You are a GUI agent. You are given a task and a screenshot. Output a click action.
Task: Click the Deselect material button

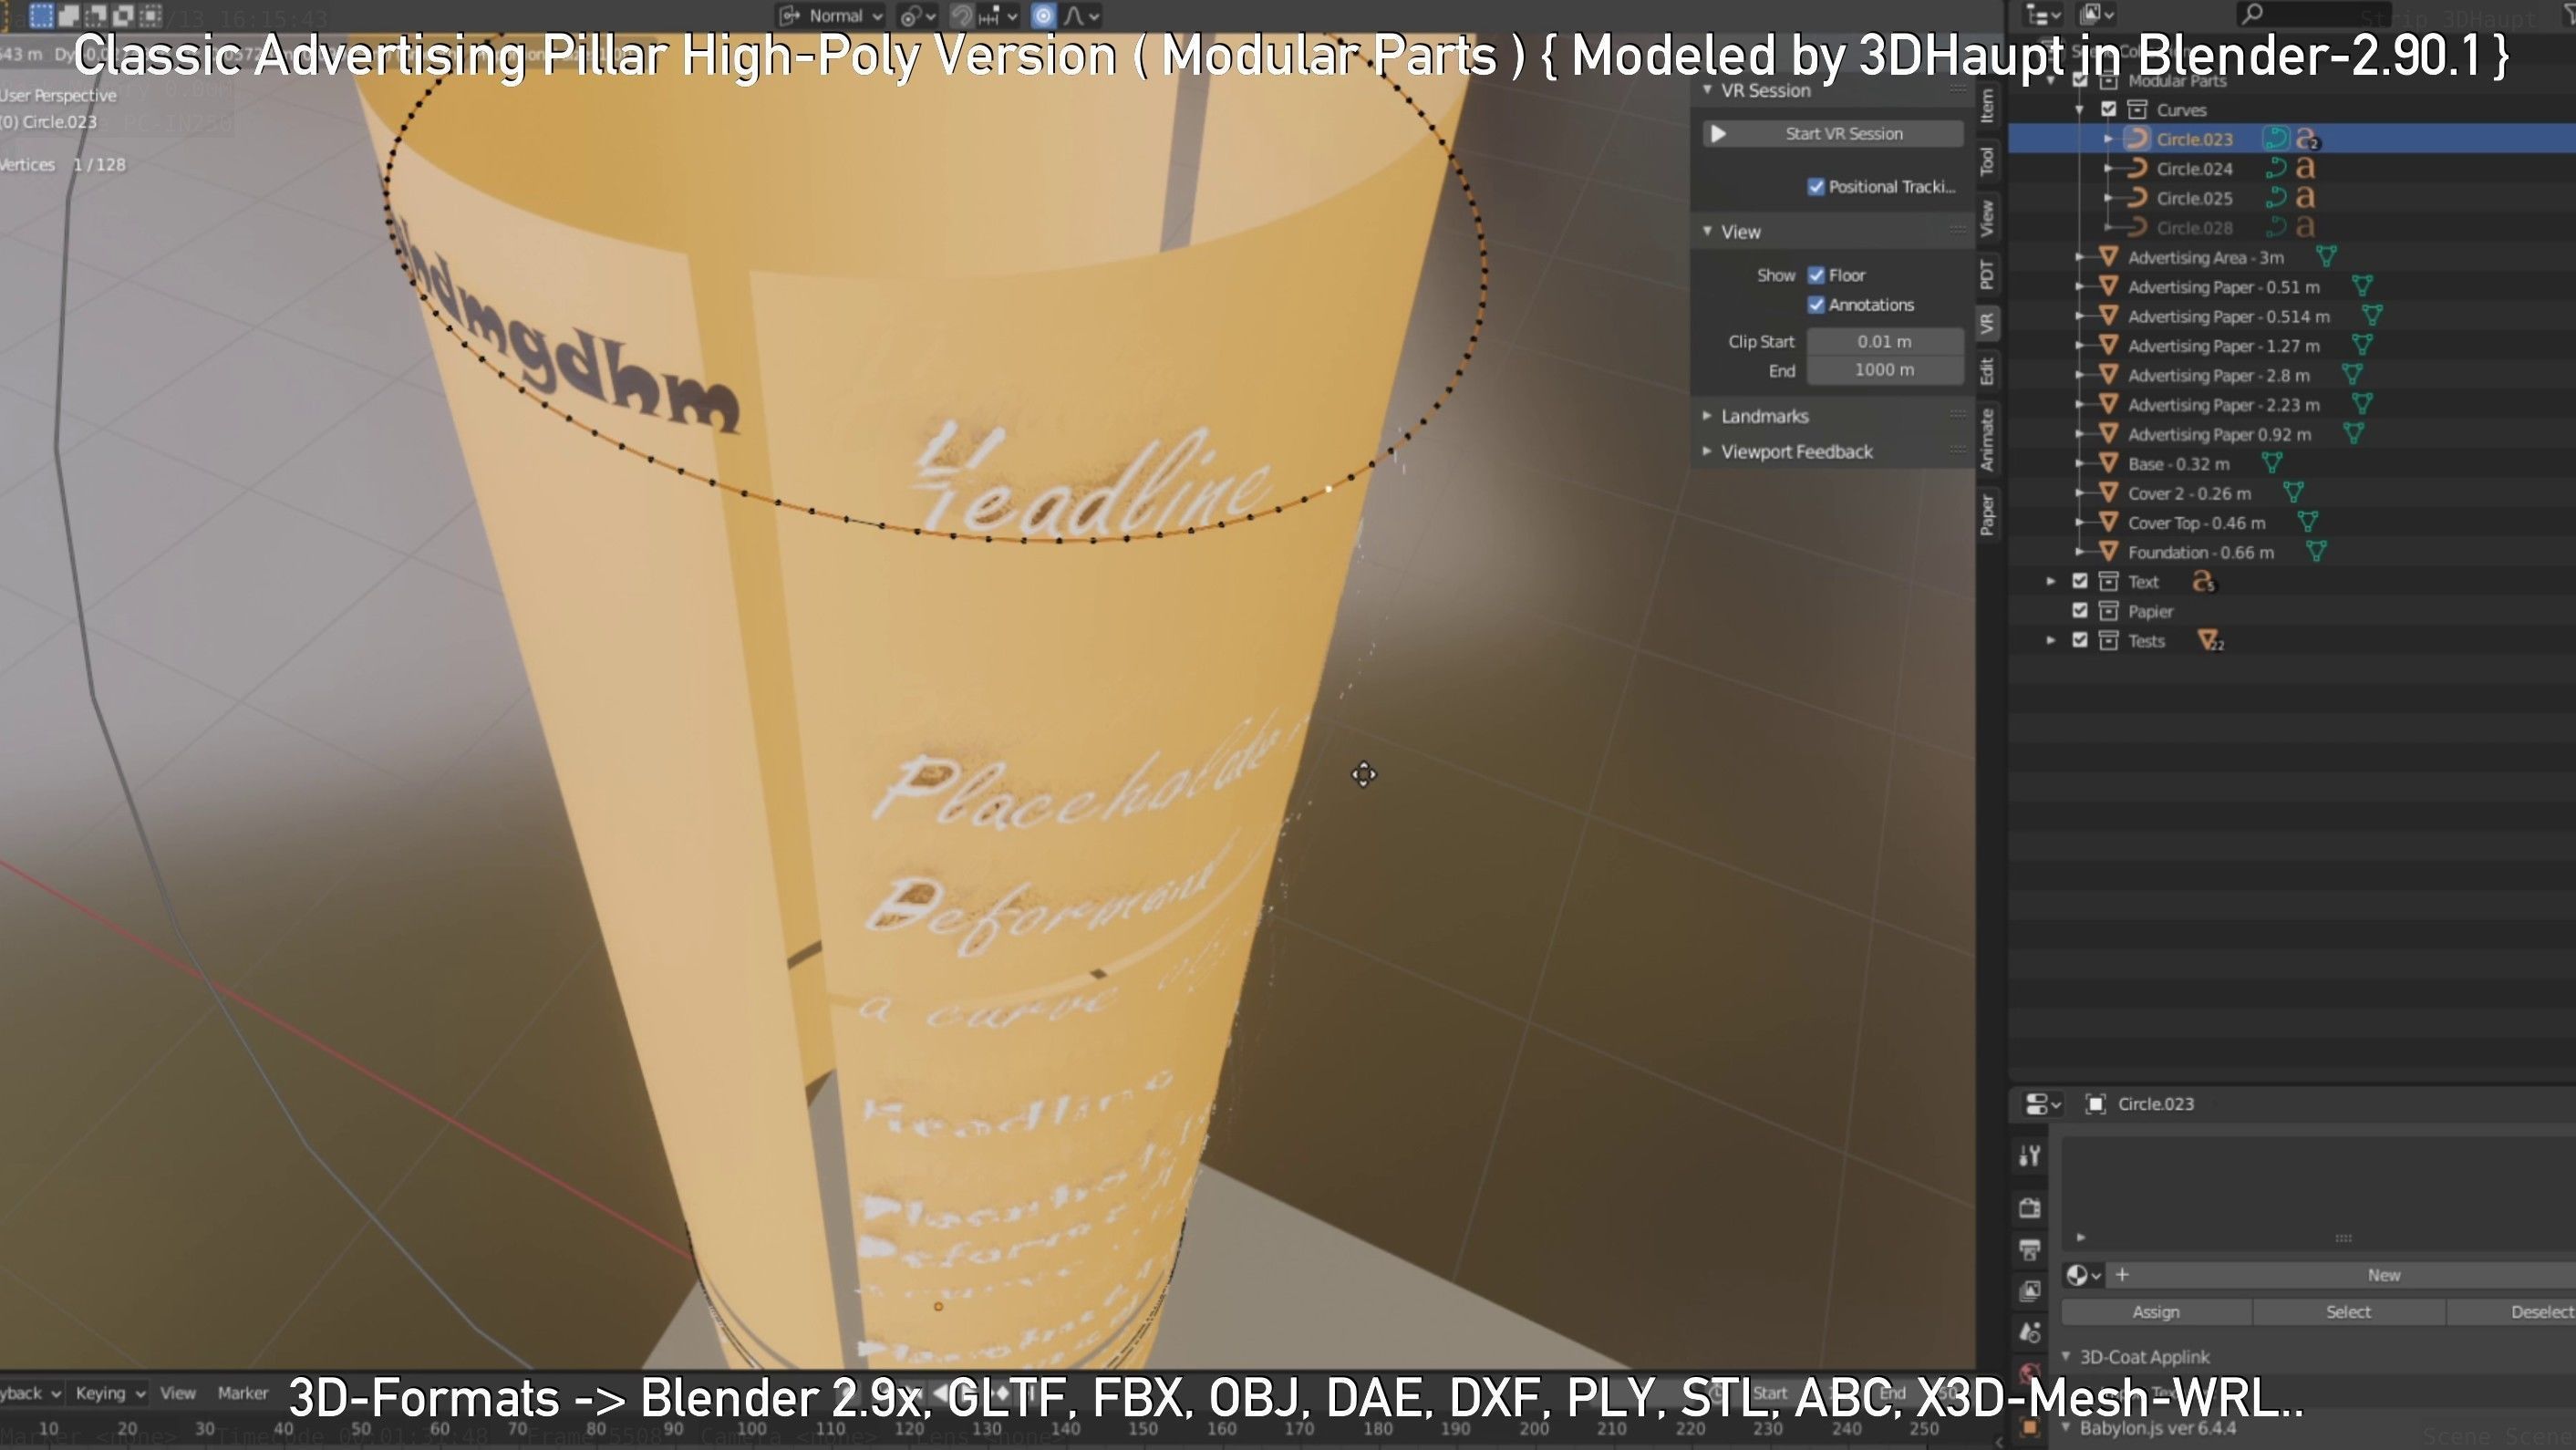click(x=2512, y=1311)
